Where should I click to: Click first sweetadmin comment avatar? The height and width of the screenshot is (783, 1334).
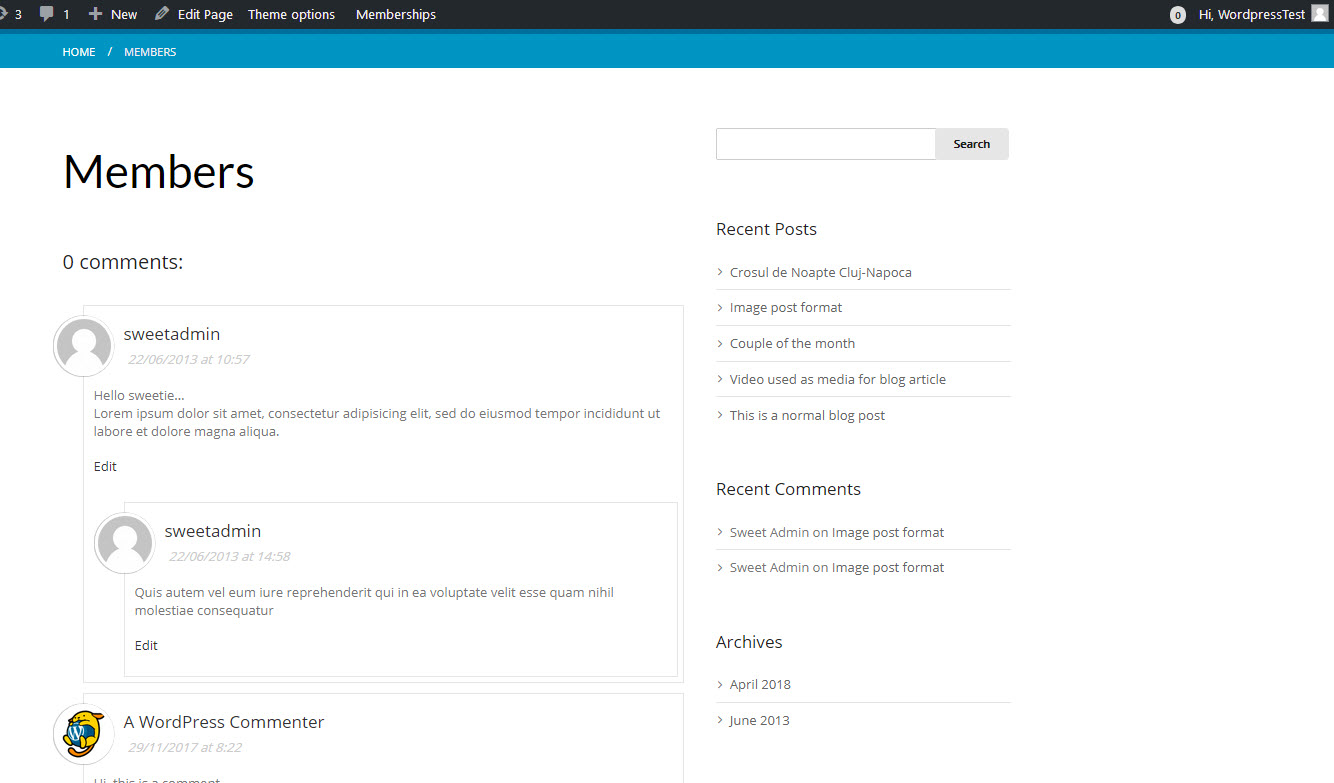pos(83,346)
